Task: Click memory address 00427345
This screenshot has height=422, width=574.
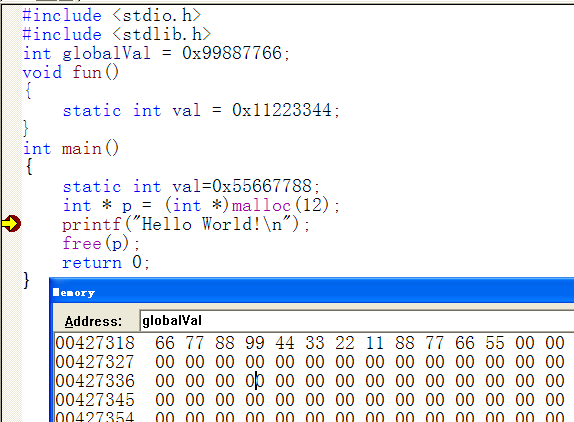Action: (95, 400)
